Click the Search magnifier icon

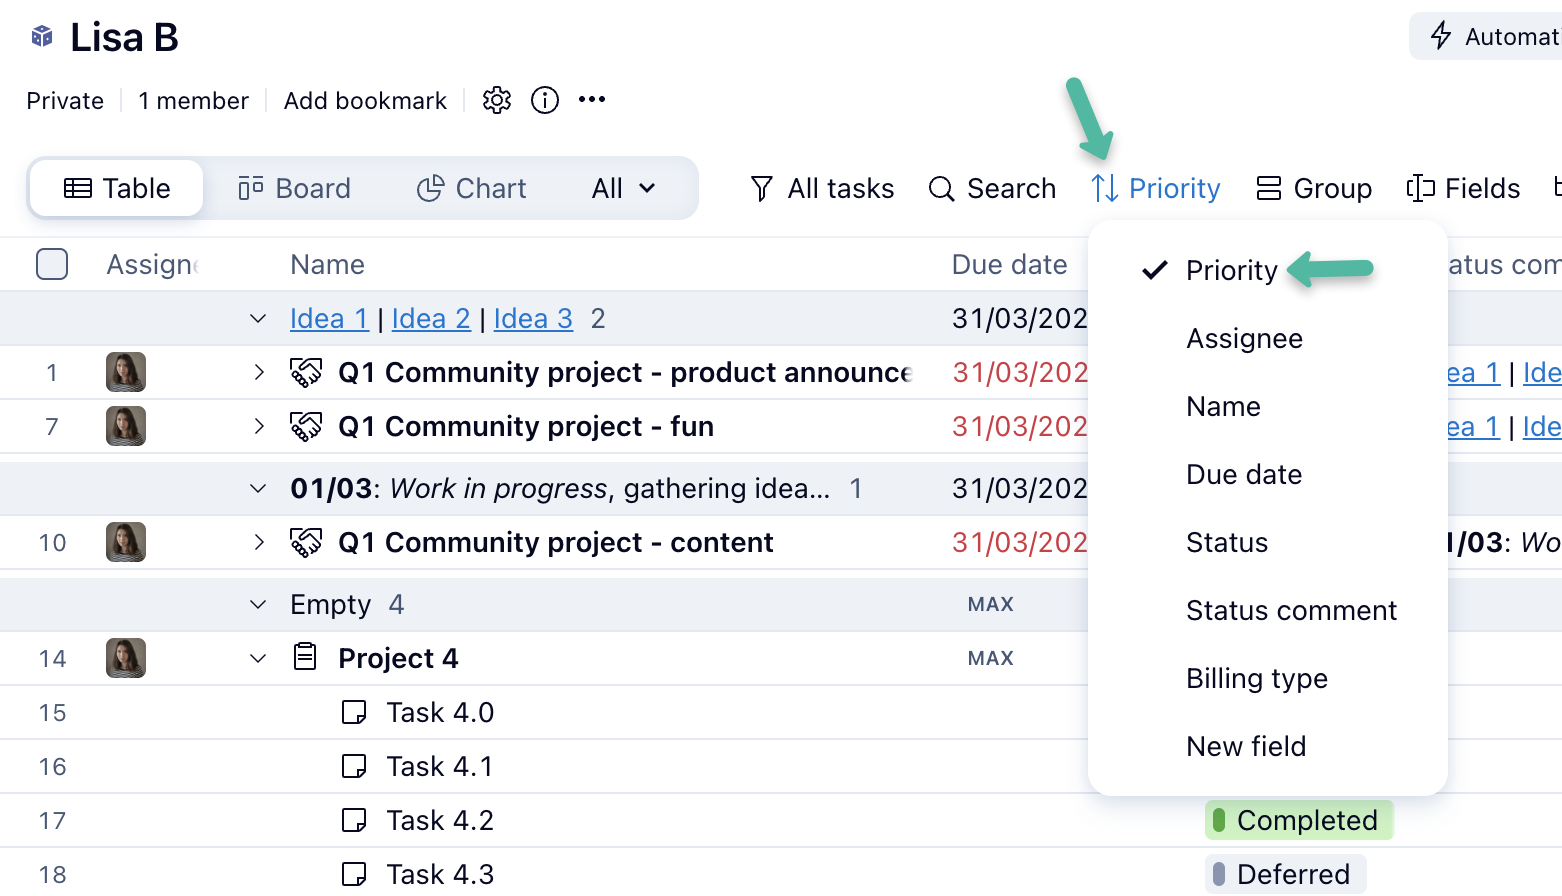click(x=941, y=189)
